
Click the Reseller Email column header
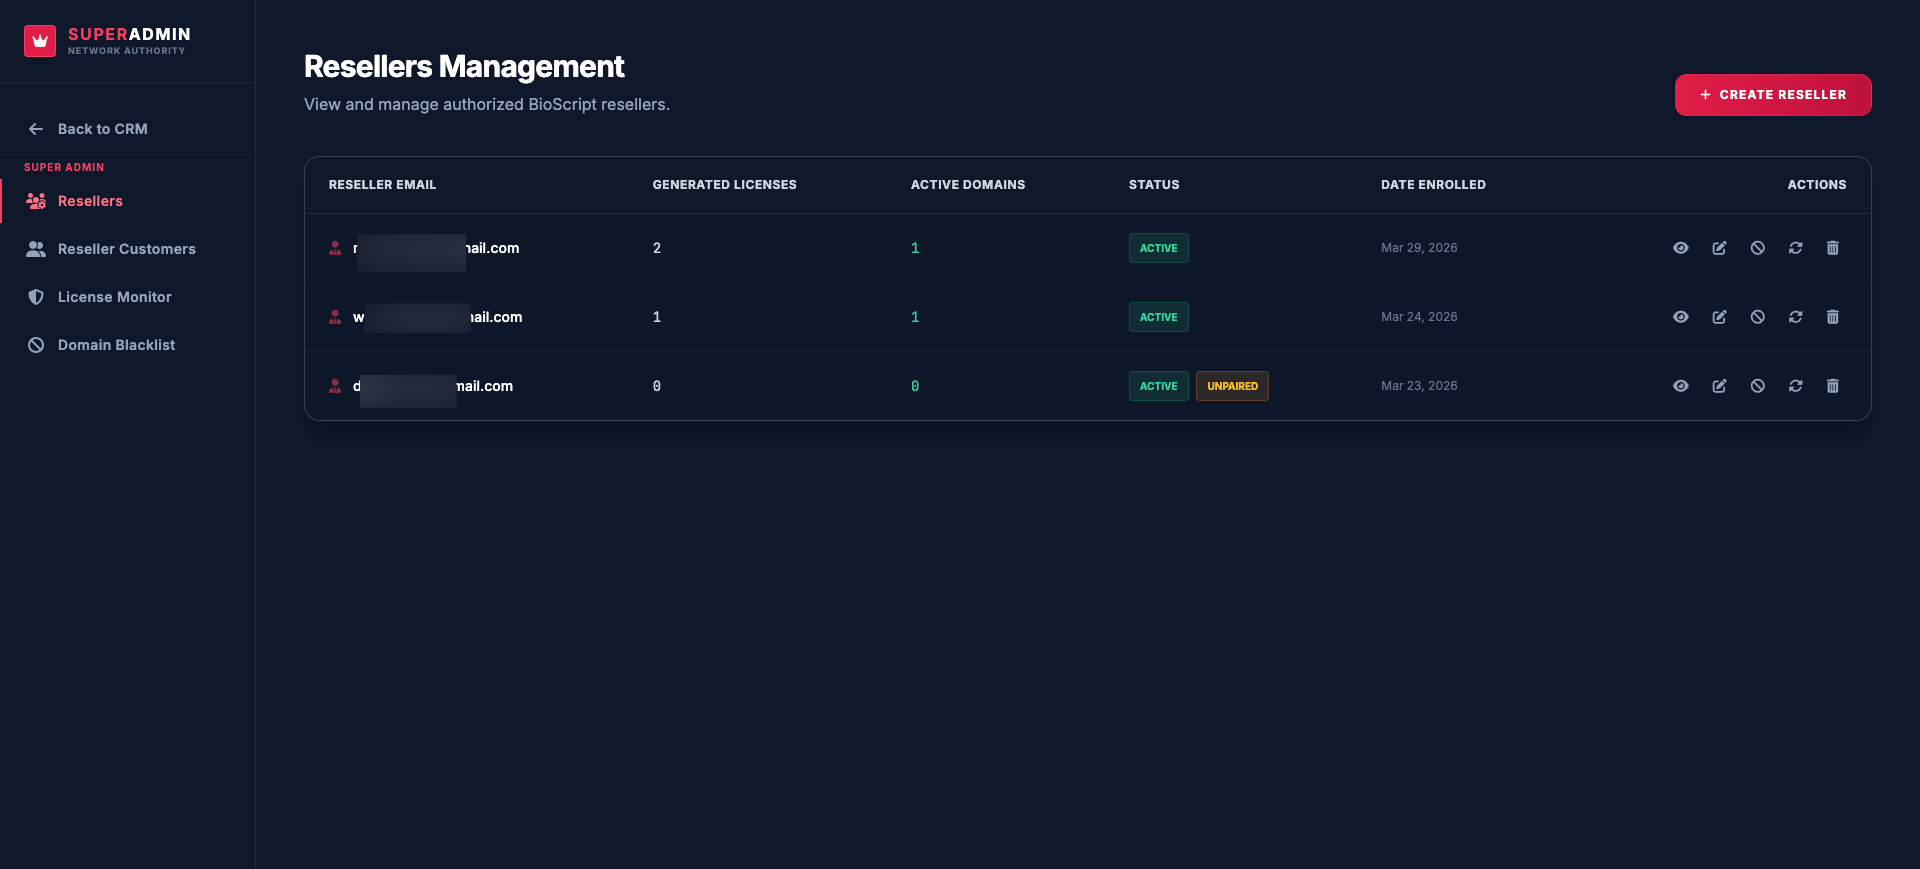(x=382, y=185)
